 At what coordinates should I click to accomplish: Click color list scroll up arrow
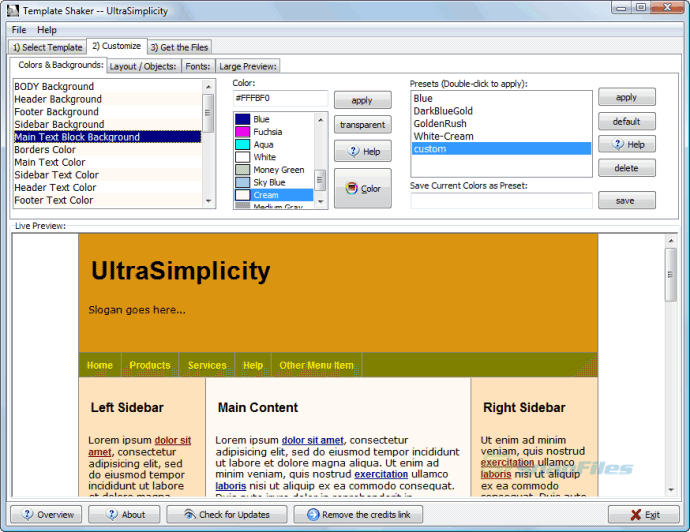320,120
